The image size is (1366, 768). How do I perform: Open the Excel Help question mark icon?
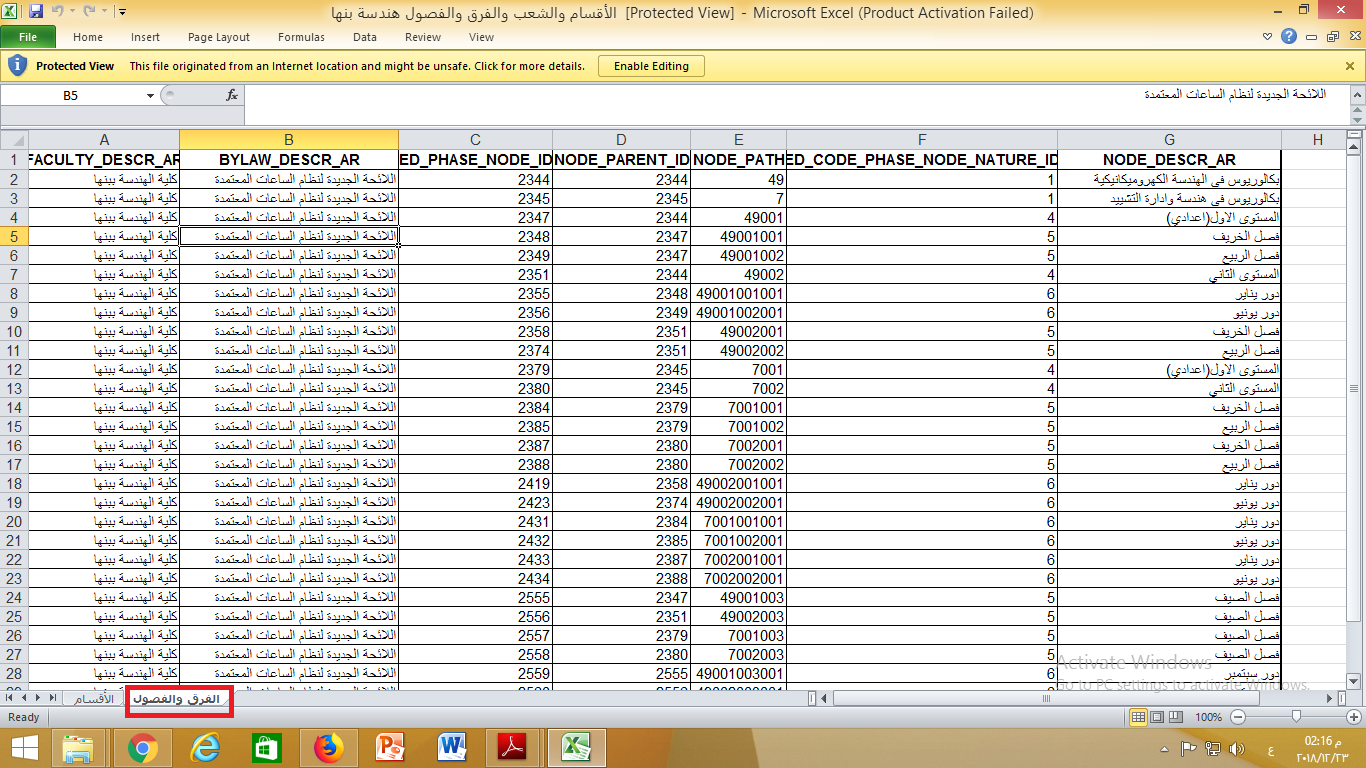[1289, 37]
